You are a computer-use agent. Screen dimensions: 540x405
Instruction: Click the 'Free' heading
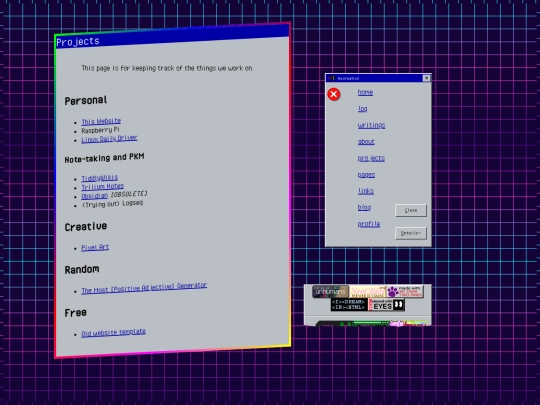(x=75, y=313)
